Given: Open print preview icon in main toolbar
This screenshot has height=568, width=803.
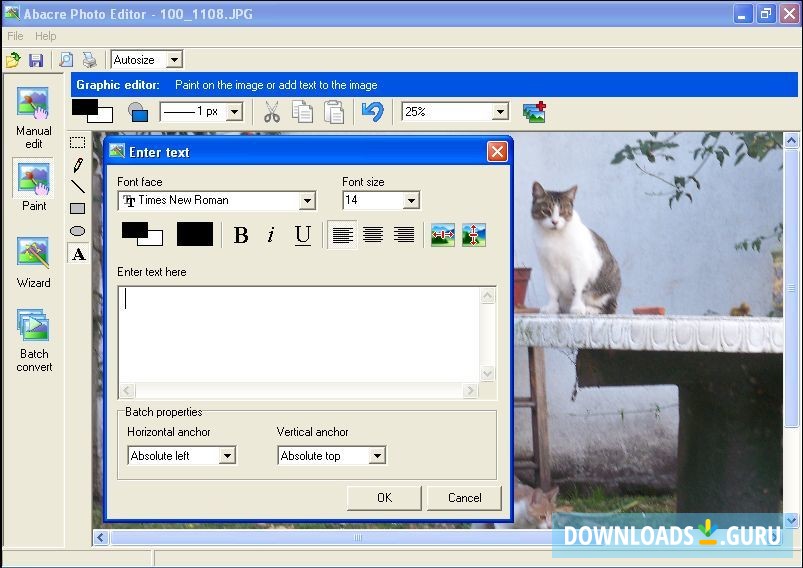Looking at the screenshot, I should (x=66, y=60).
